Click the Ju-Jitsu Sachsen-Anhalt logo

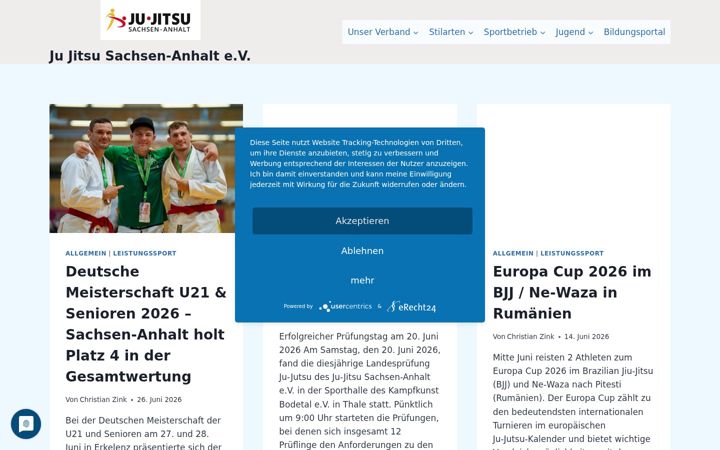[x=150, y=20]
